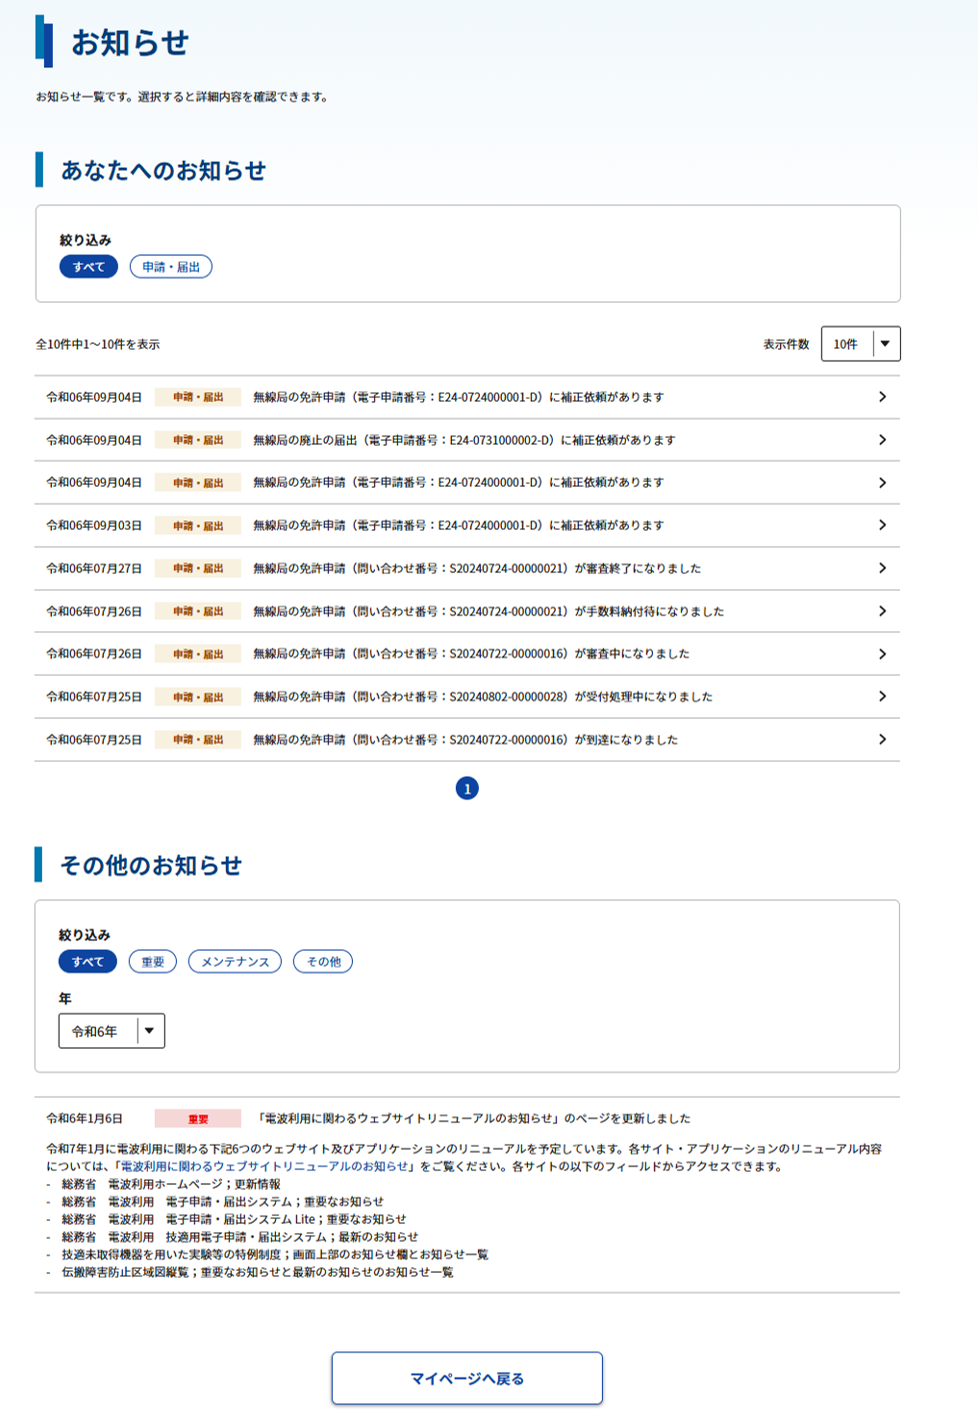
Task: Open chevron for 受付処理中 notice row
Action: click(882, 696)
